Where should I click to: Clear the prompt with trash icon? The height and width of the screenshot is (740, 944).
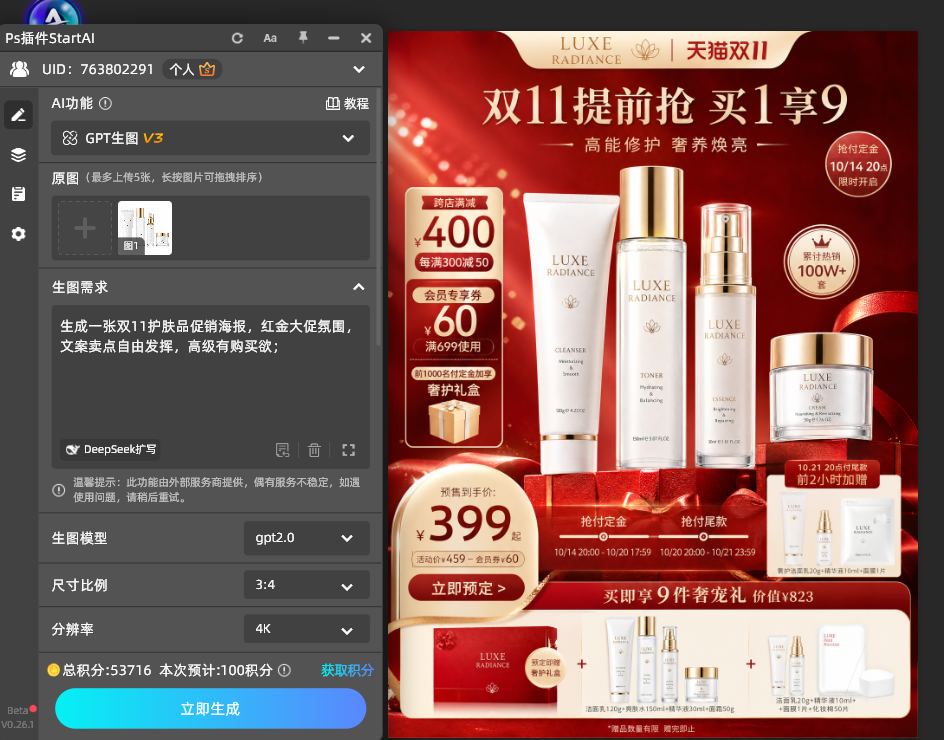pos(314,450)
